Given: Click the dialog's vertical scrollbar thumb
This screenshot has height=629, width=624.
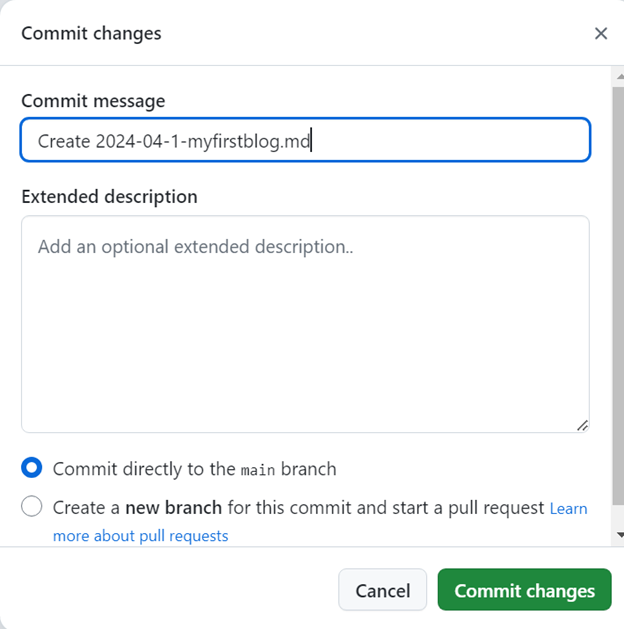Looking at the screenshot, I should coord(618,296).
